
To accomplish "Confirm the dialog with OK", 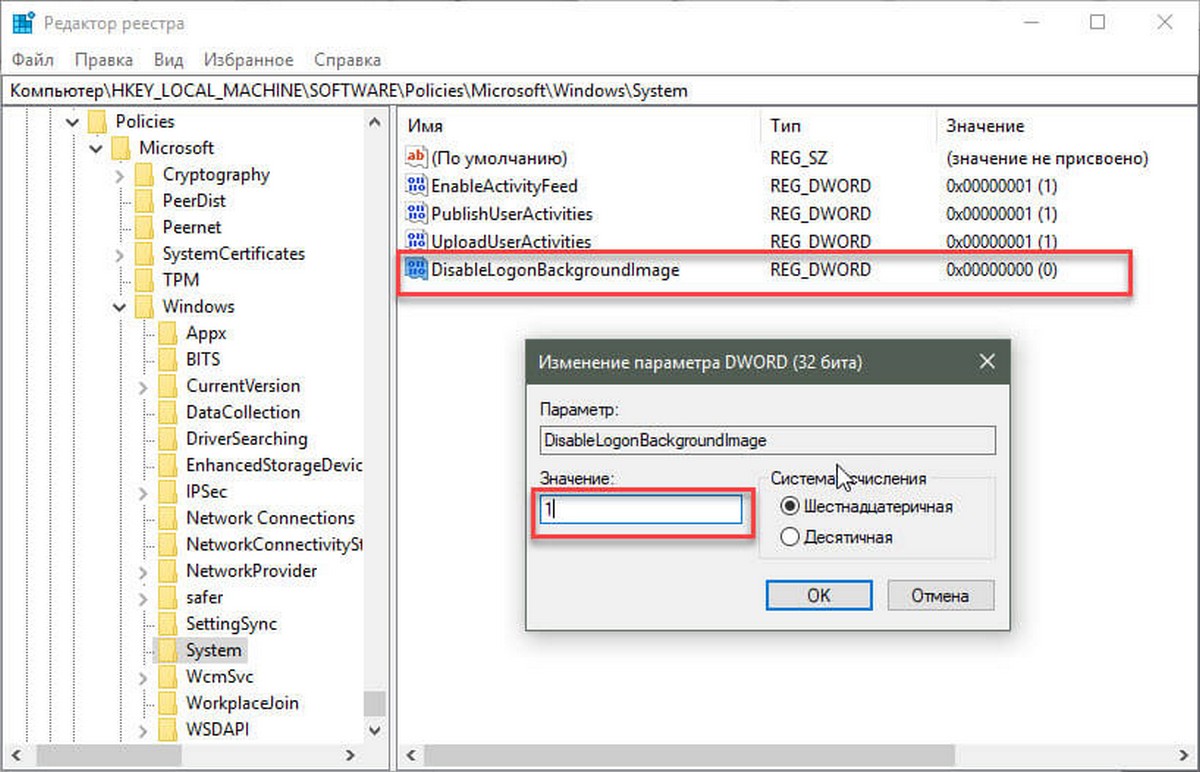I will 819,595.
